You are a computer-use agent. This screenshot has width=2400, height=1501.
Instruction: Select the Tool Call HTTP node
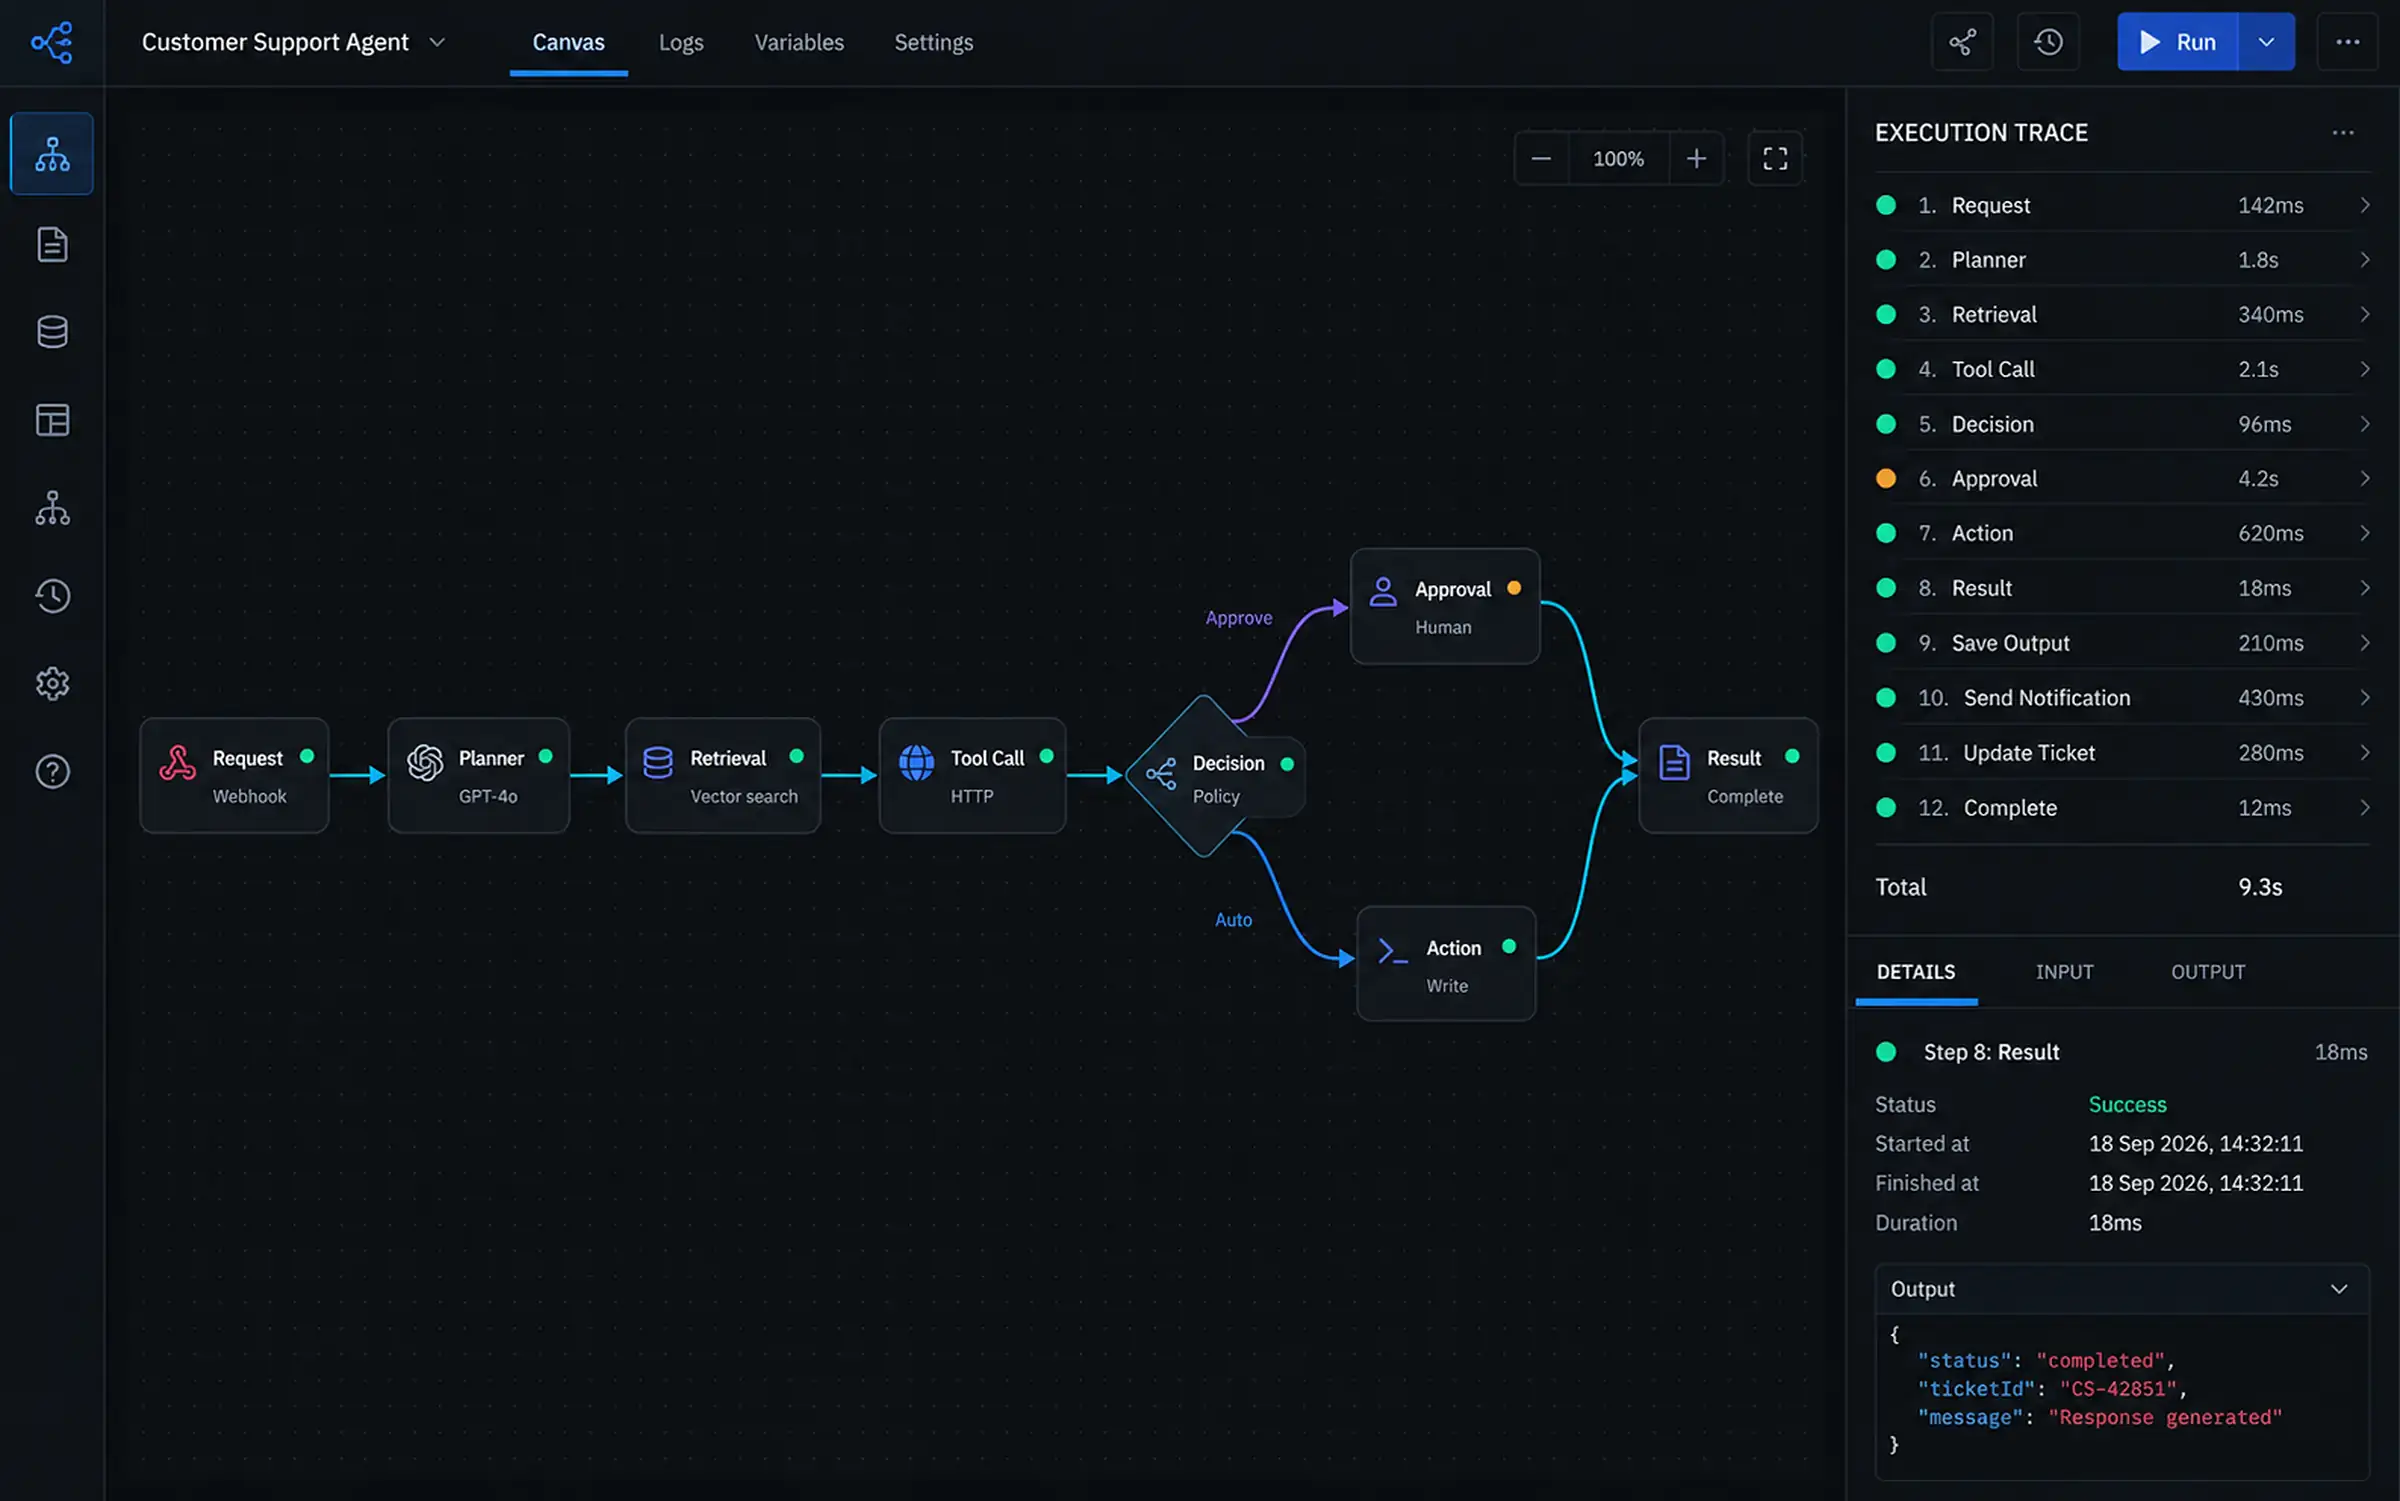972,776
